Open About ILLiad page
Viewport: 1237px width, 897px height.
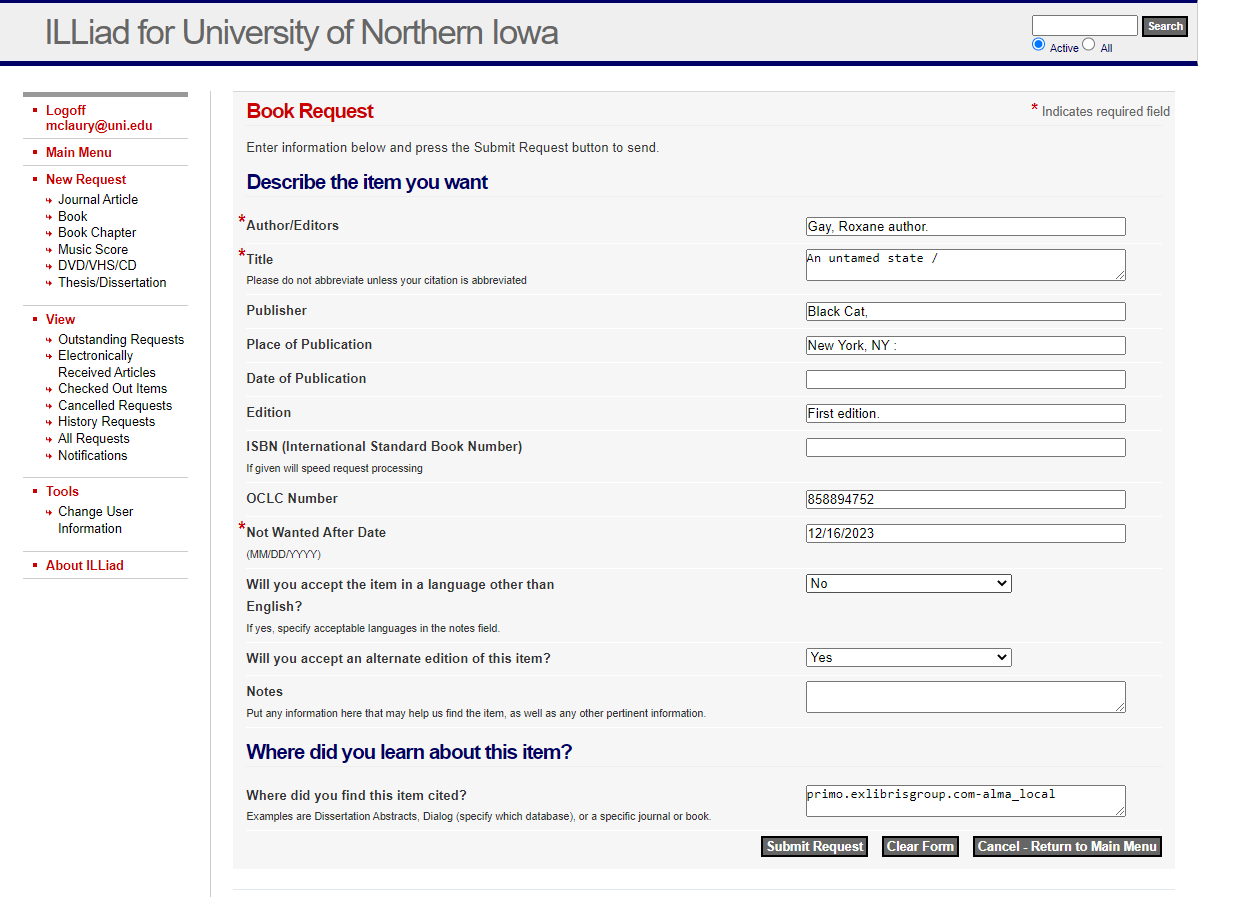(85, 565)
